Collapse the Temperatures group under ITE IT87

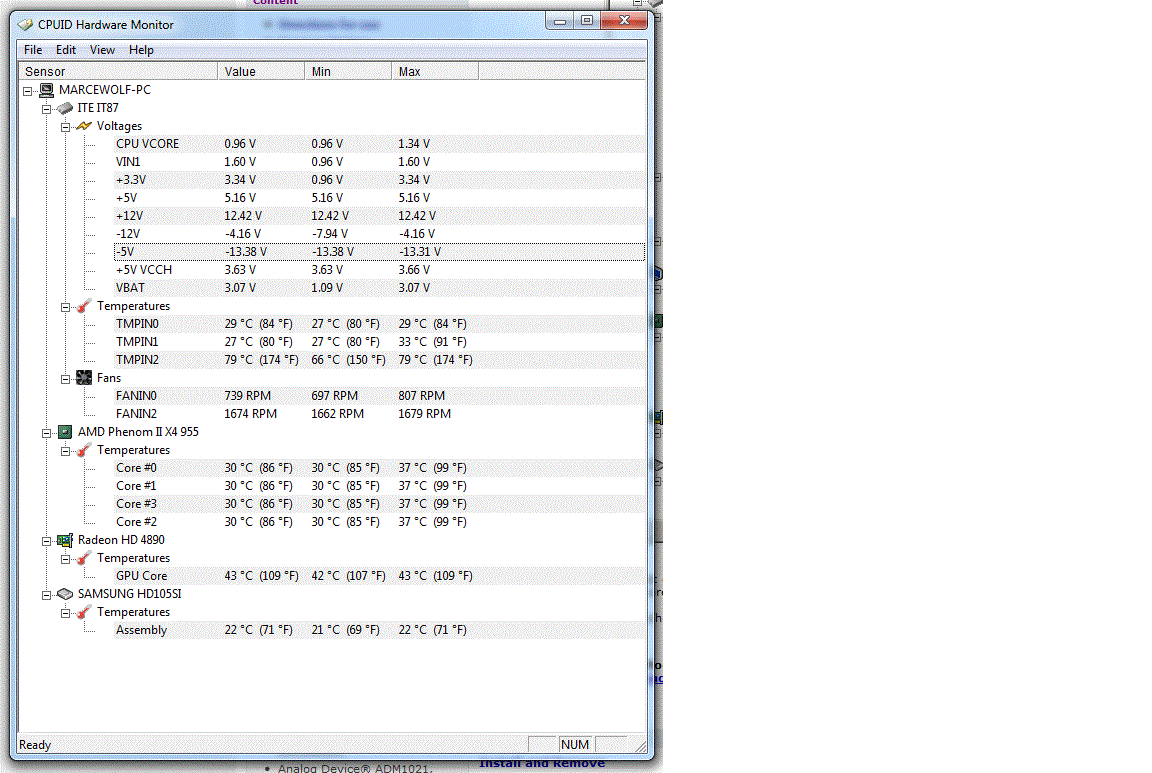tap(65, 307)
